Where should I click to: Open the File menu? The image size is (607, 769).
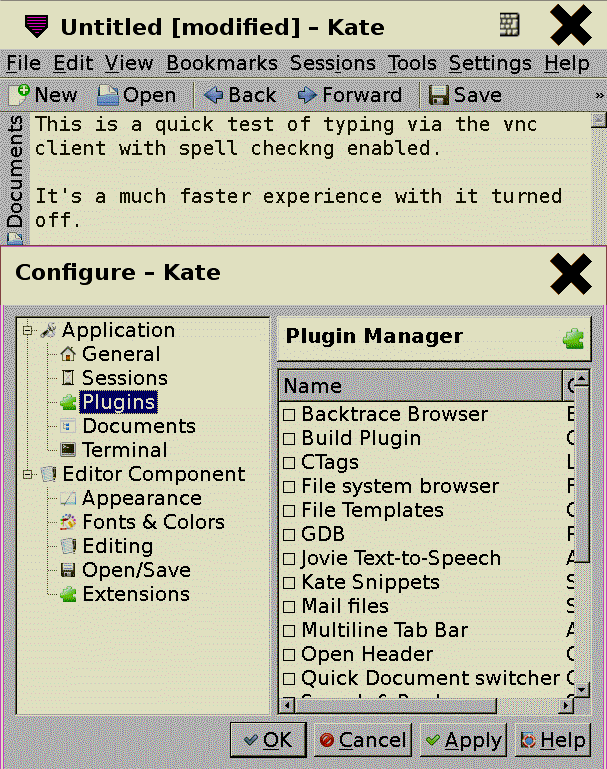(24, 63)
